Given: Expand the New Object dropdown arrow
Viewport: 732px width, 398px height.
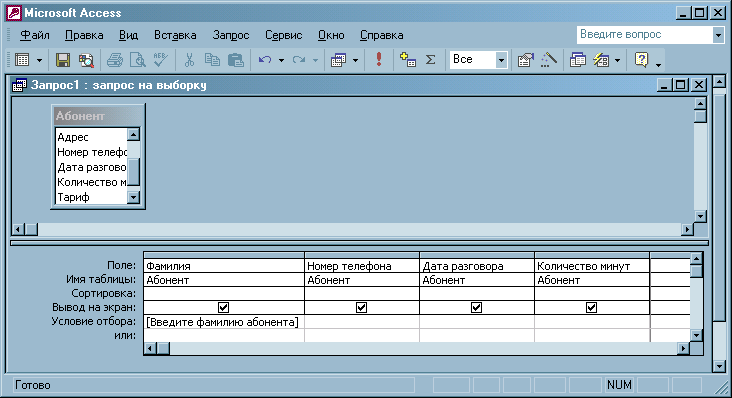Looking at the screenshot, I should click(x=617, y=60).
